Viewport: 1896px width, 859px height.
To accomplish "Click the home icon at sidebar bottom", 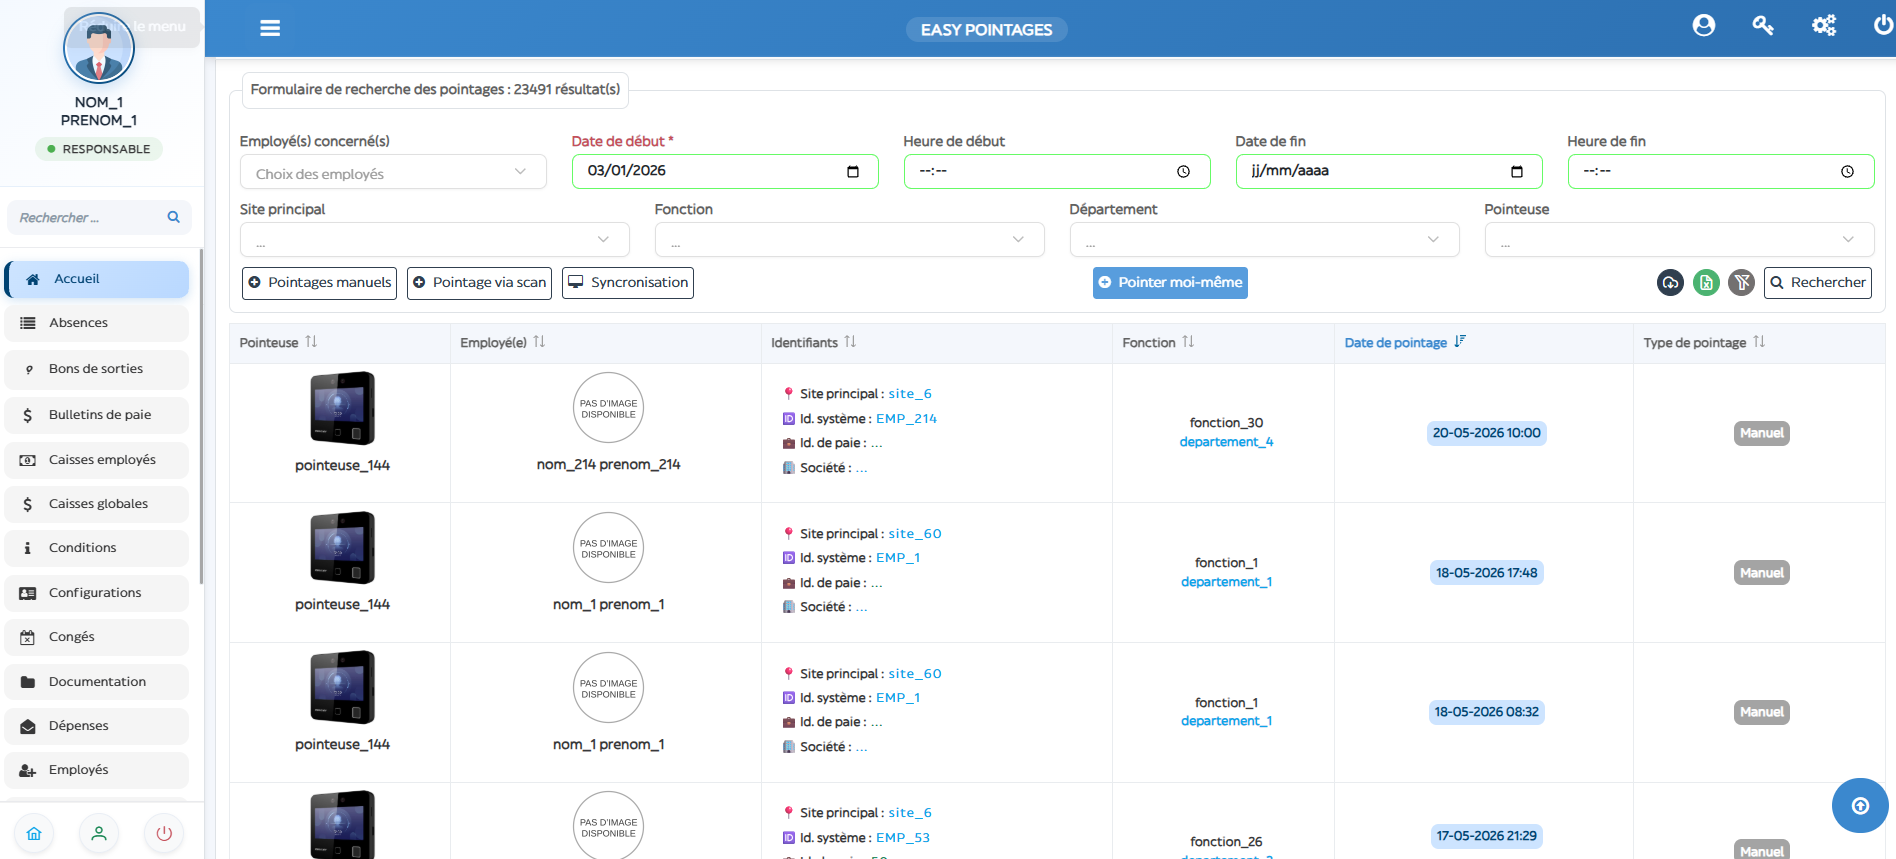I will point(34,834).
